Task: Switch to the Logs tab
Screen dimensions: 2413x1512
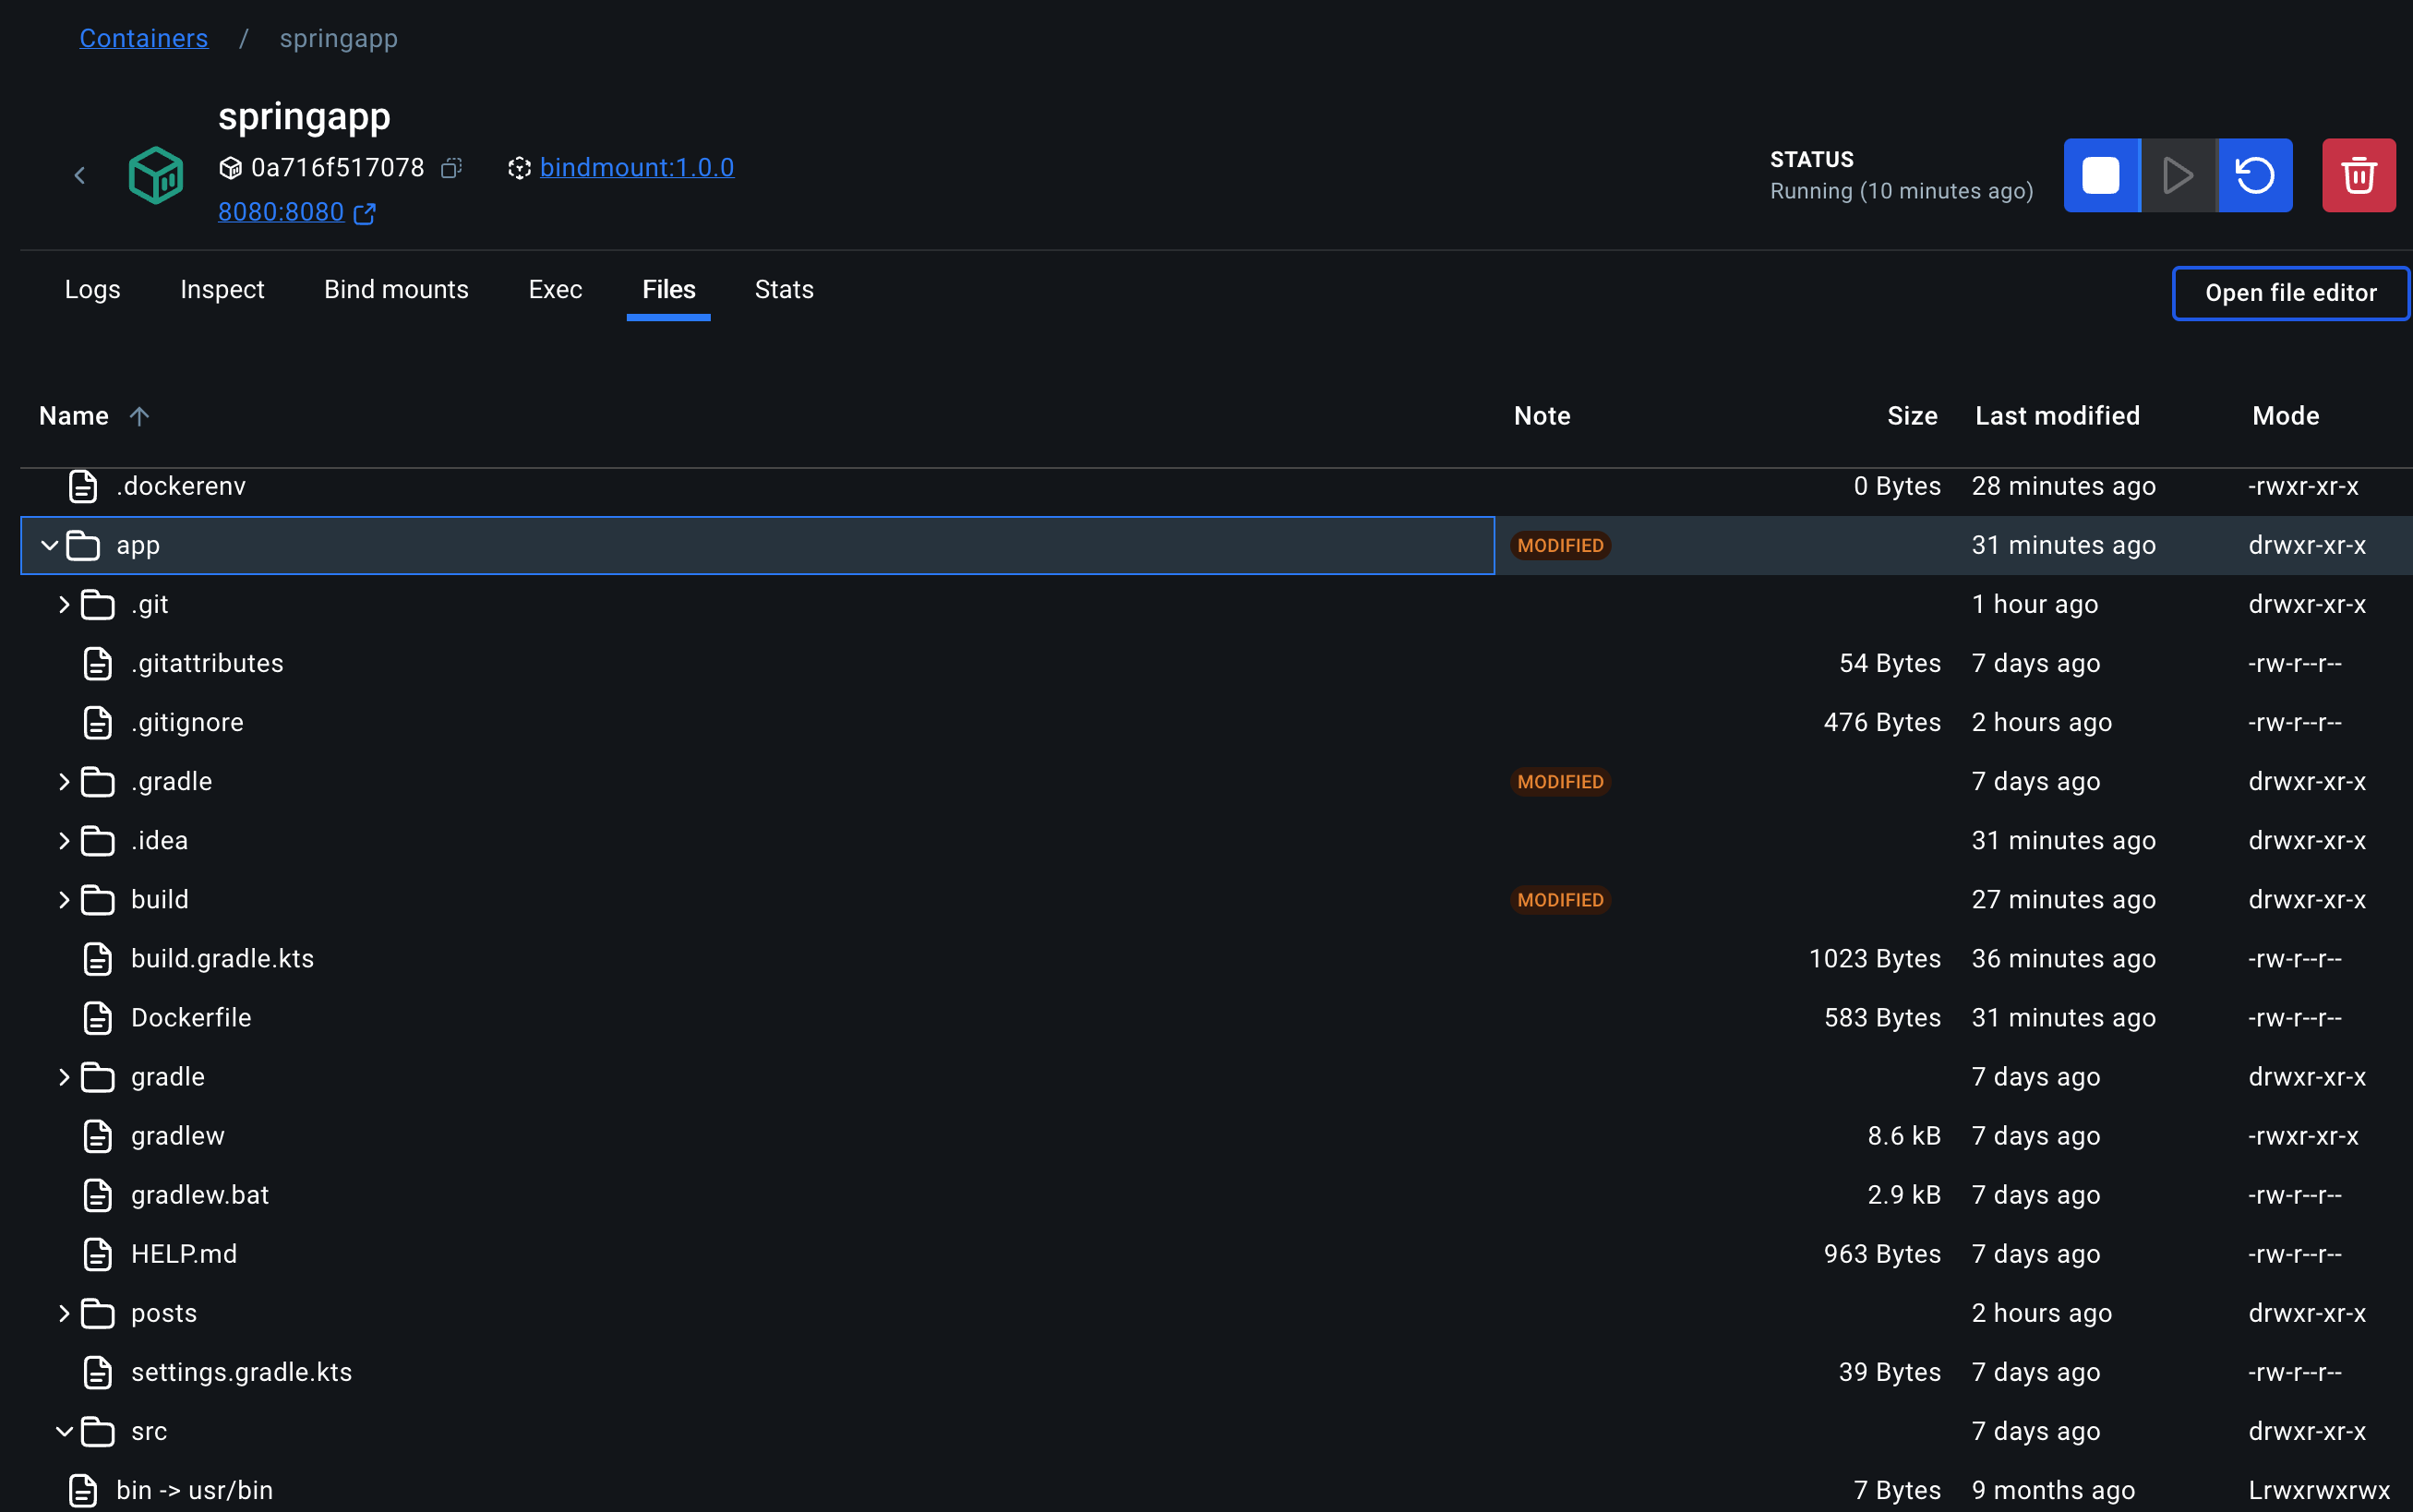Action: point(92,290)
